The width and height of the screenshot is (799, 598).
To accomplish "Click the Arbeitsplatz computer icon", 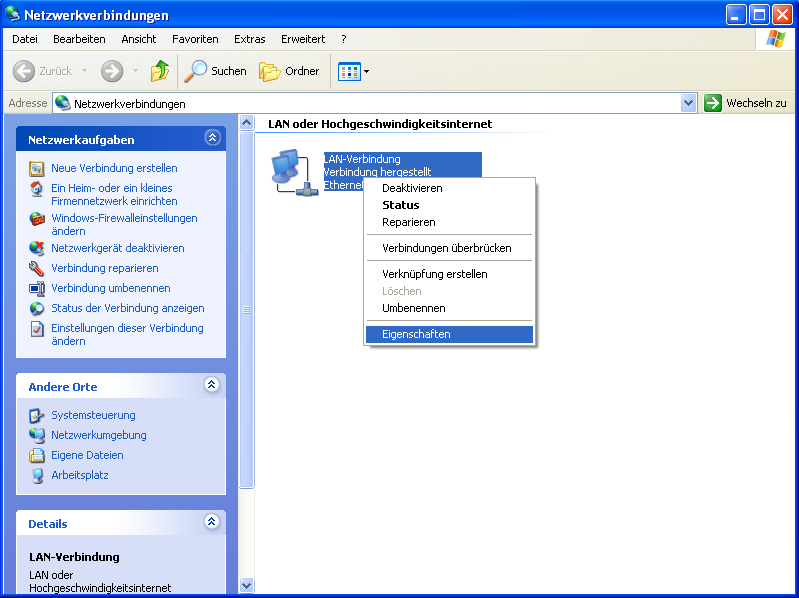I will pyautogui.click(x=36, y=475).
